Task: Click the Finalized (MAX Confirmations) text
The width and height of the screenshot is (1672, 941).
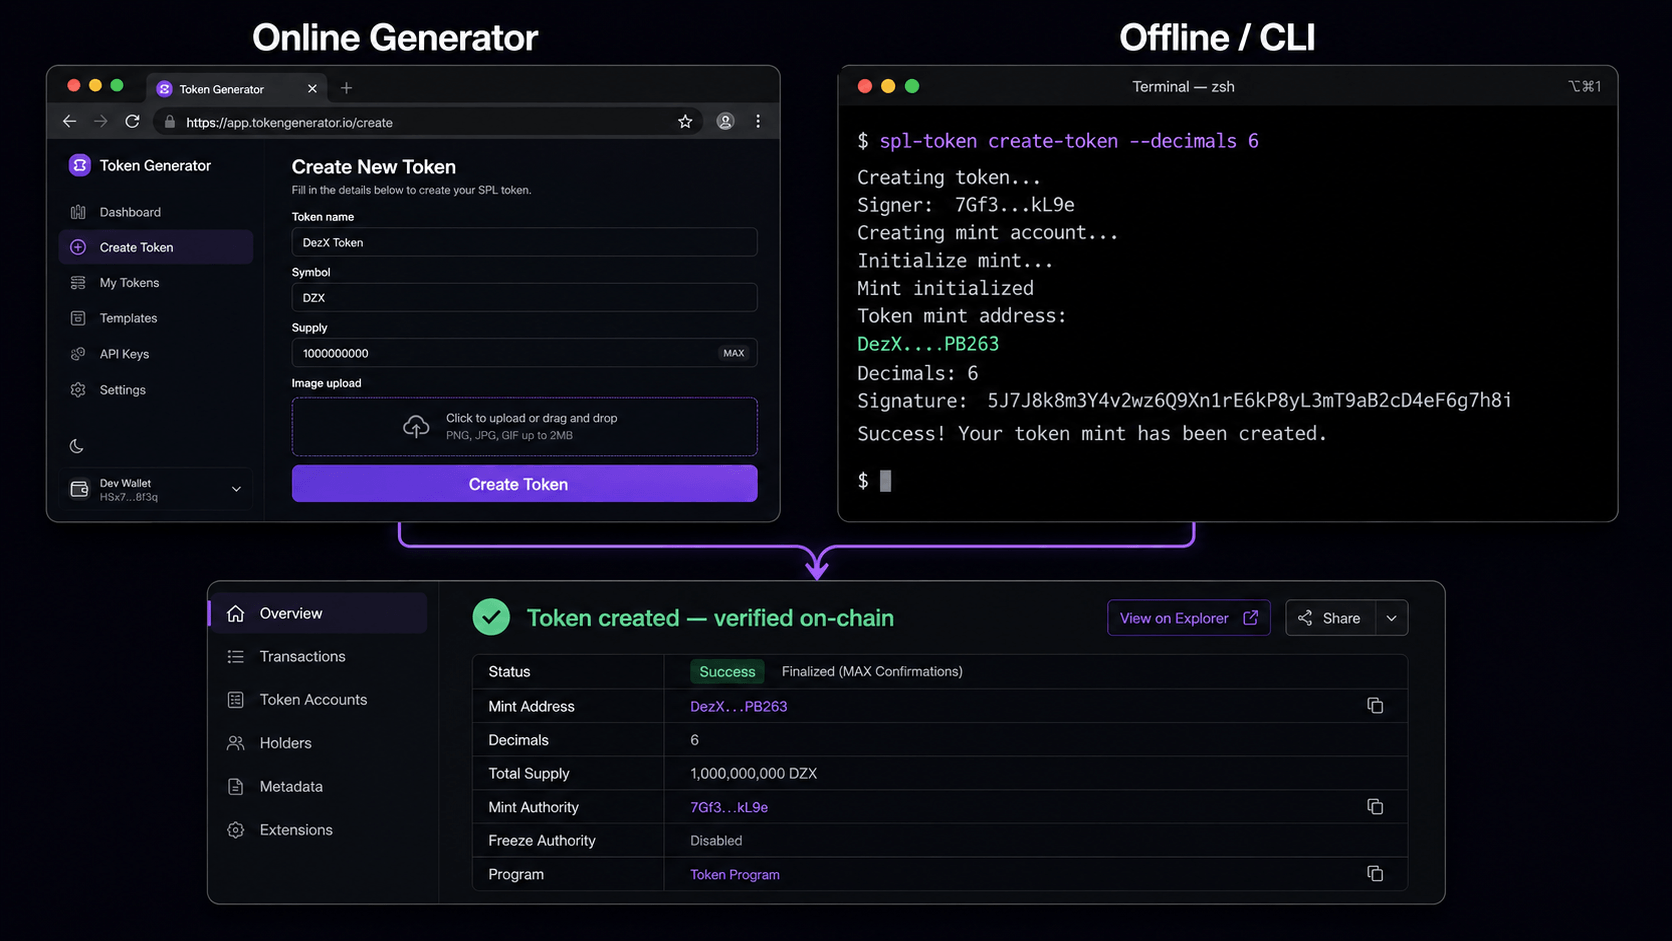Action: click(x=872, y=672)
